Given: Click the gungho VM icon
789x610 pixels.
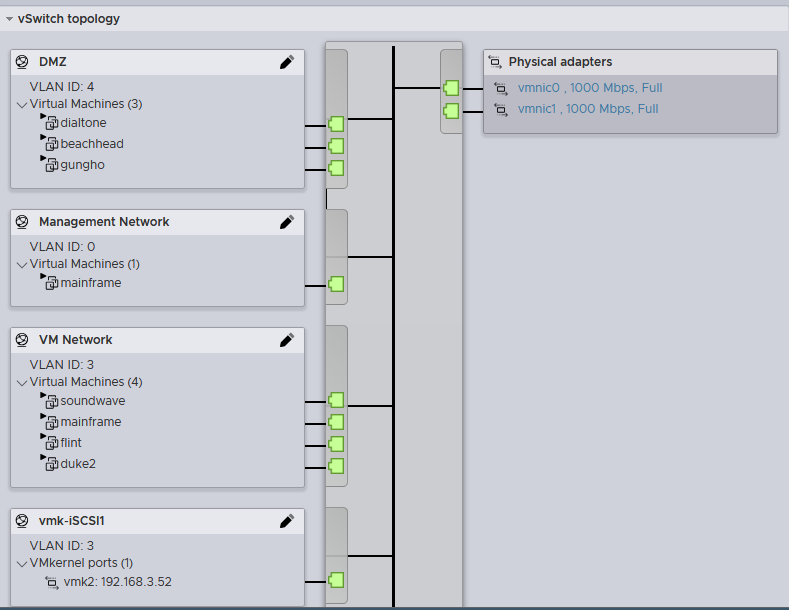Looking at the screenshot, I should pos(50,164).
